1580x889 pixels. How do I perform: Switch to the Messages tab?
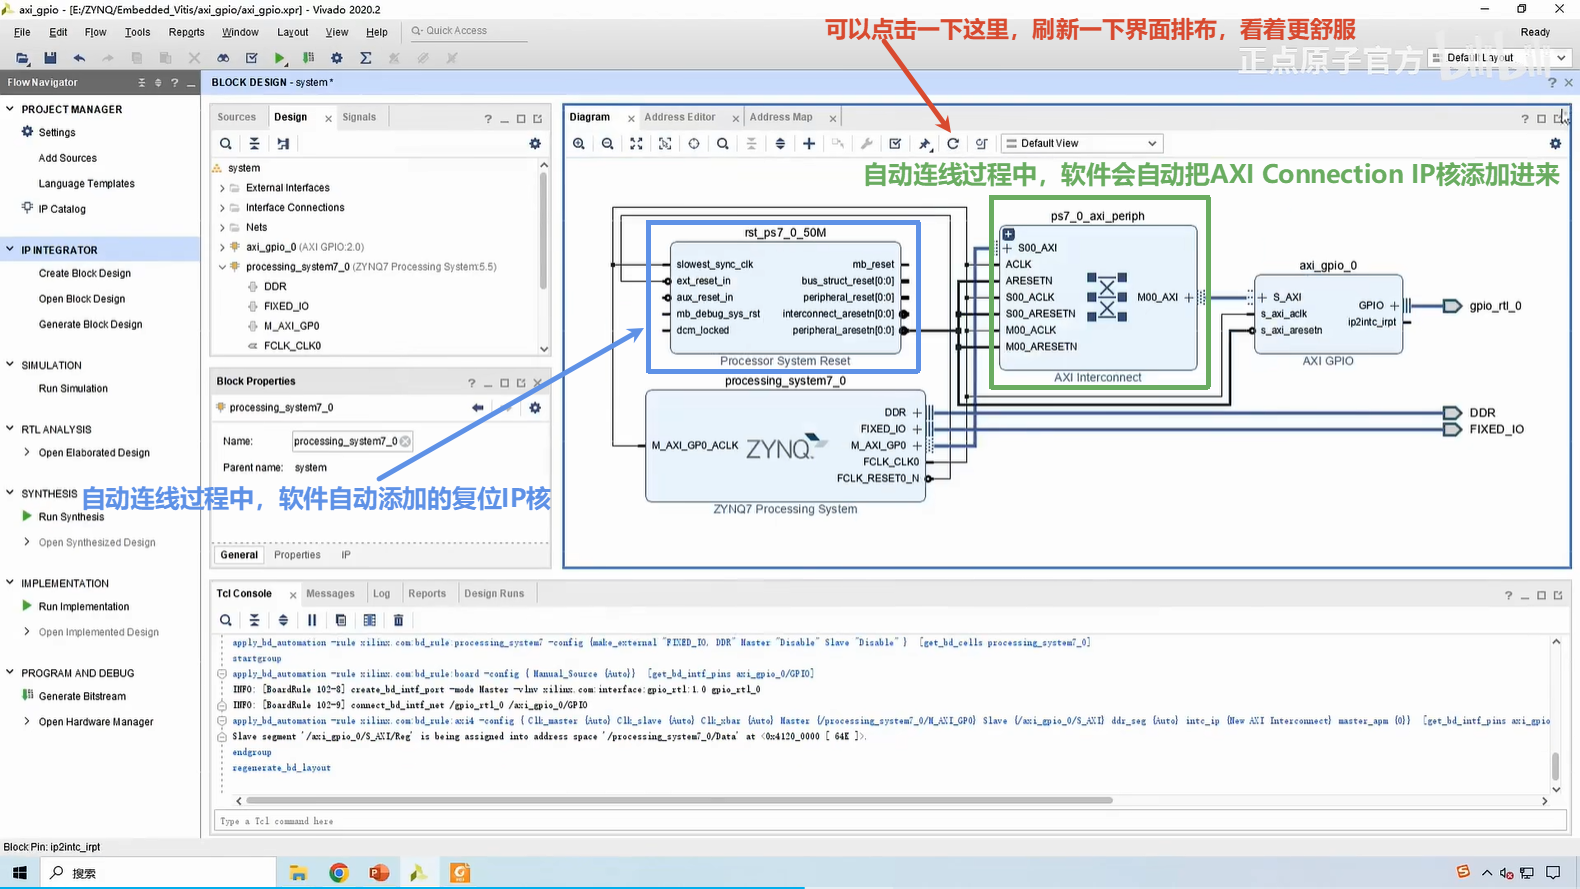pyautogui.click(x=330, y=594)
